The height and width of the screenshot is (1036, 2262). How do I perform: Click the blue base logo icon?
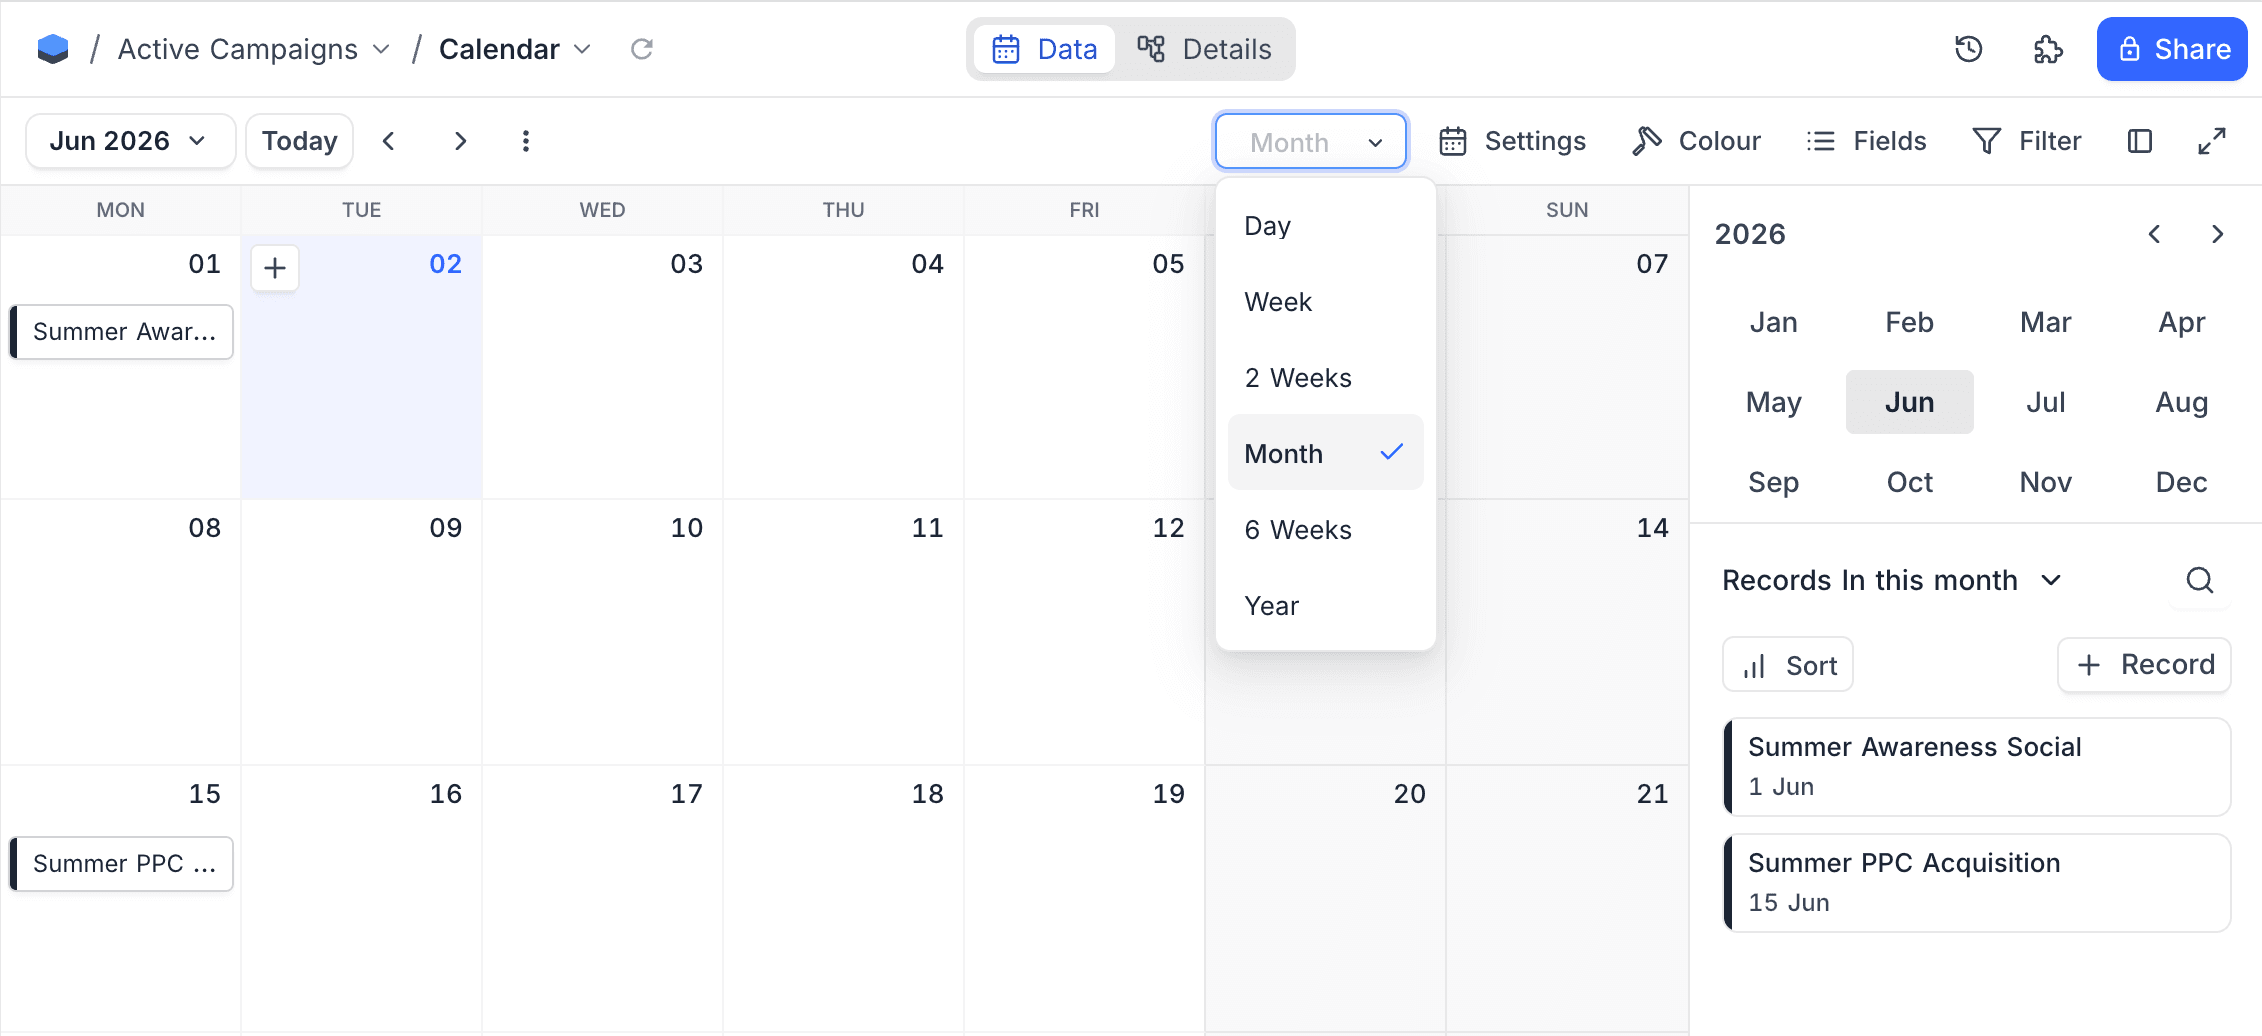click(x=53, y=49)
